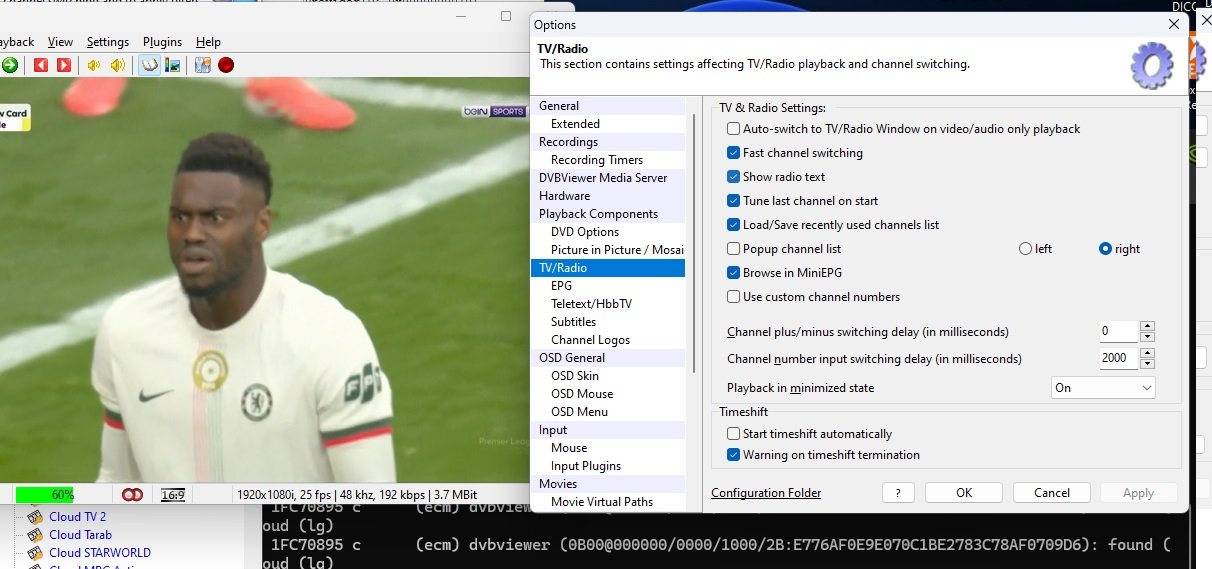Toggle the EPG book toolbar icon
This screenshot has width=1212, height=569.
[x=149, y=65]
